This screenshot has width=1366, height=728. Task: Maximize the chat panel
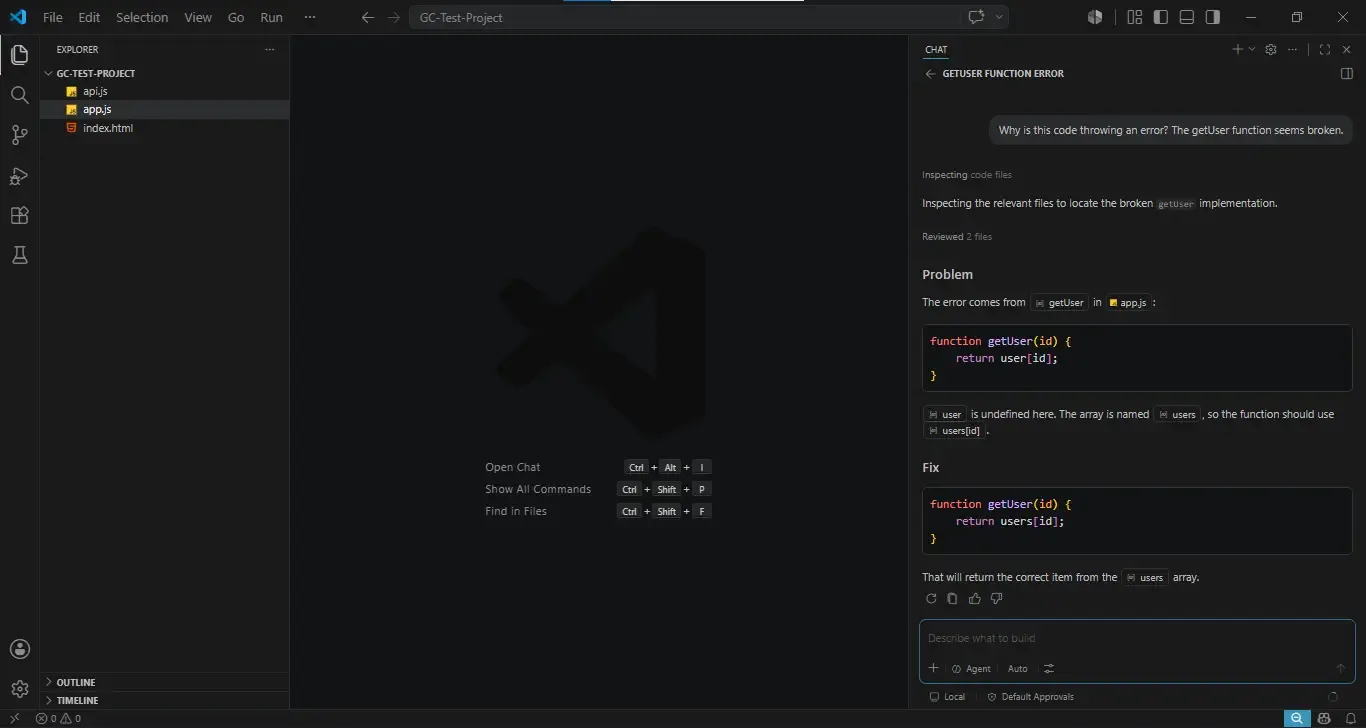tap(1325, 49)
